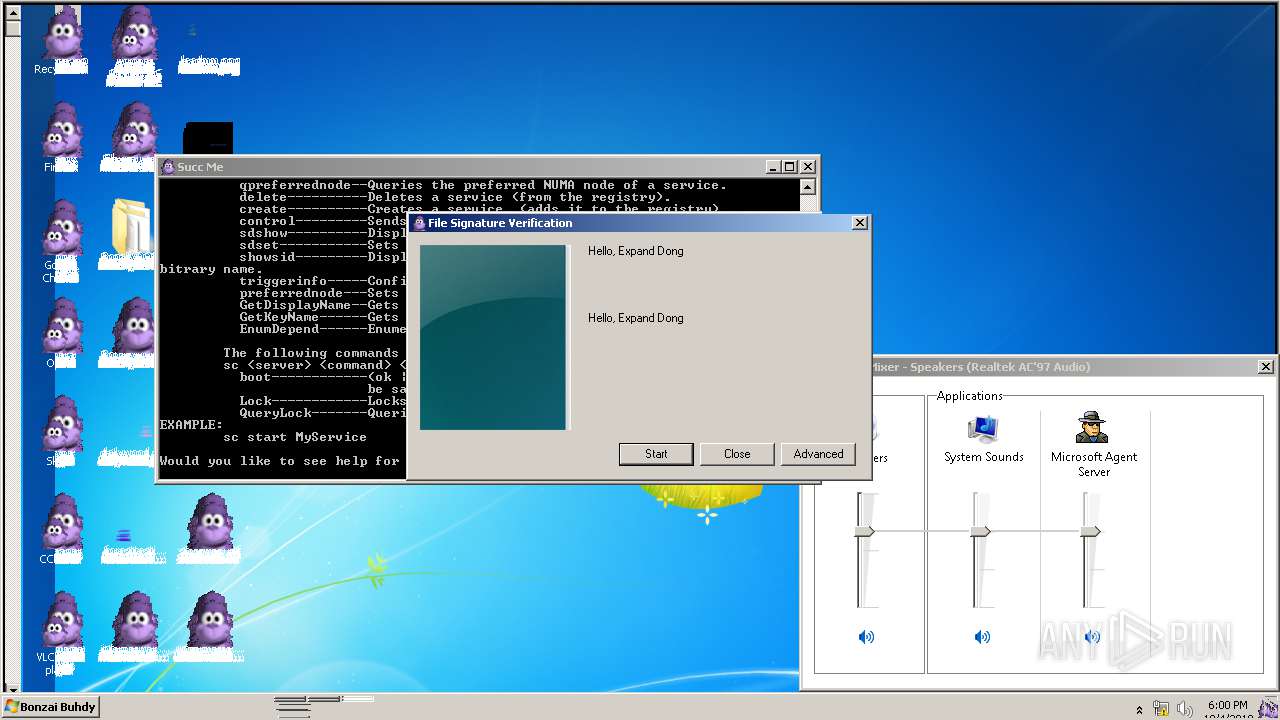This screenshot has width=1280, height=720.
Task: Open the speaker volume tray icon
Action: [x=1184, y=709]
